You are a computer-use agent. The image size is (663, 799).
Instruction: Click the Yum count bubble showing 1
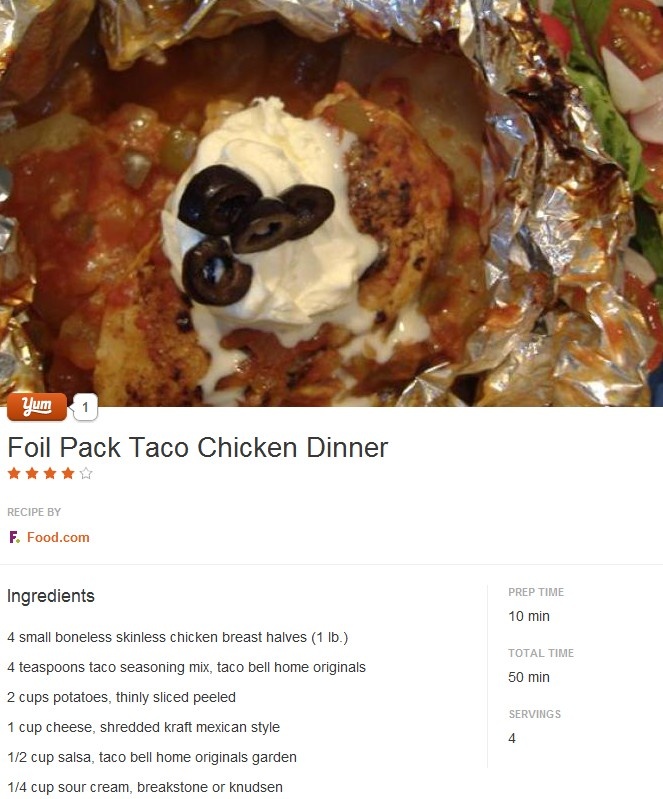click(85, 407)
